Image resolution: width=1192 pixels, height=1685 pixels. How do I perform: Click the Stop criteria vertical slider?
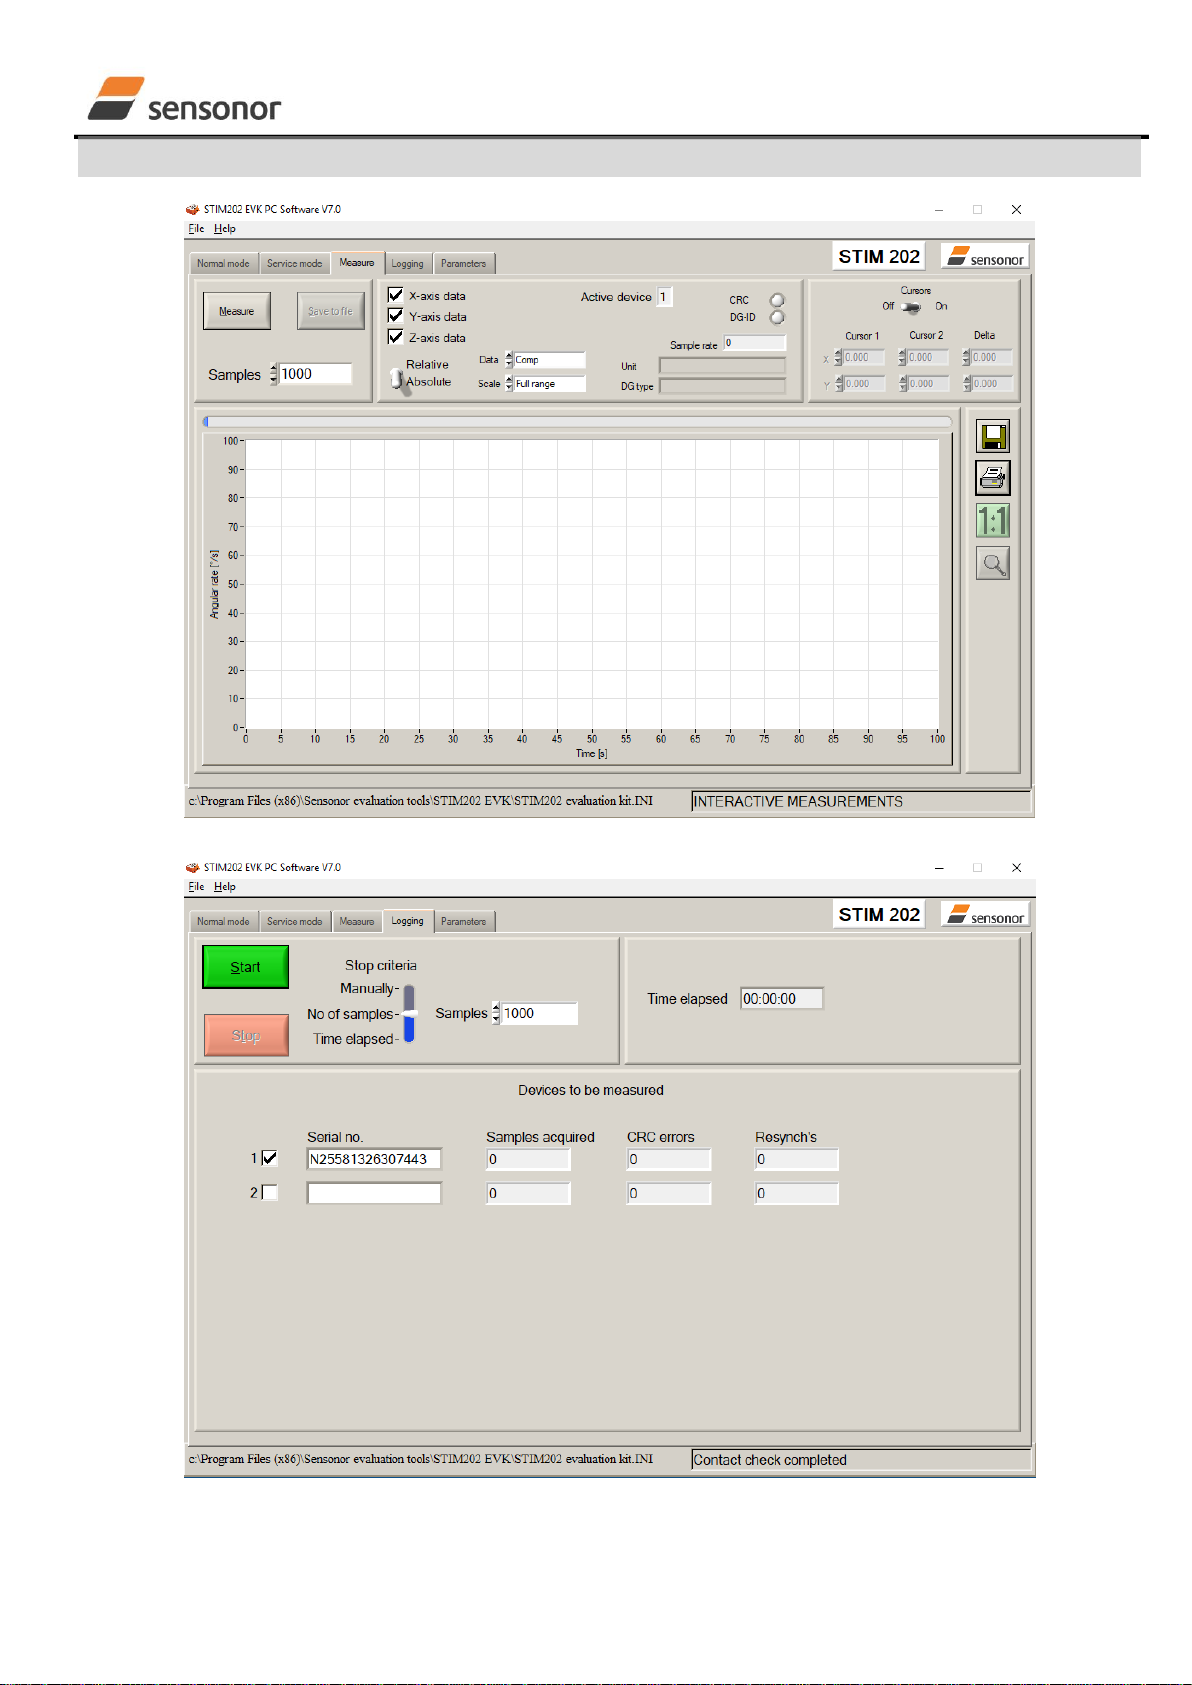coord(409,1013)
